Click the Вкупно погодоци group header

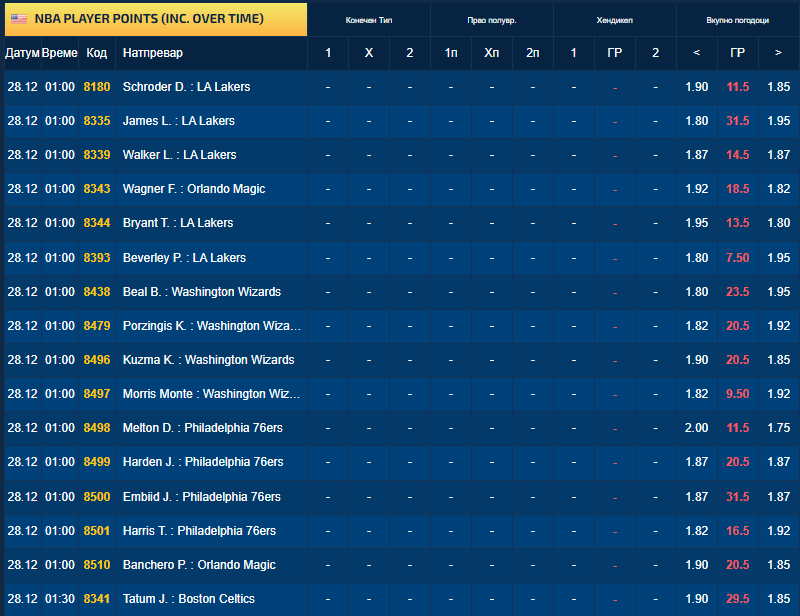(738, 20)
